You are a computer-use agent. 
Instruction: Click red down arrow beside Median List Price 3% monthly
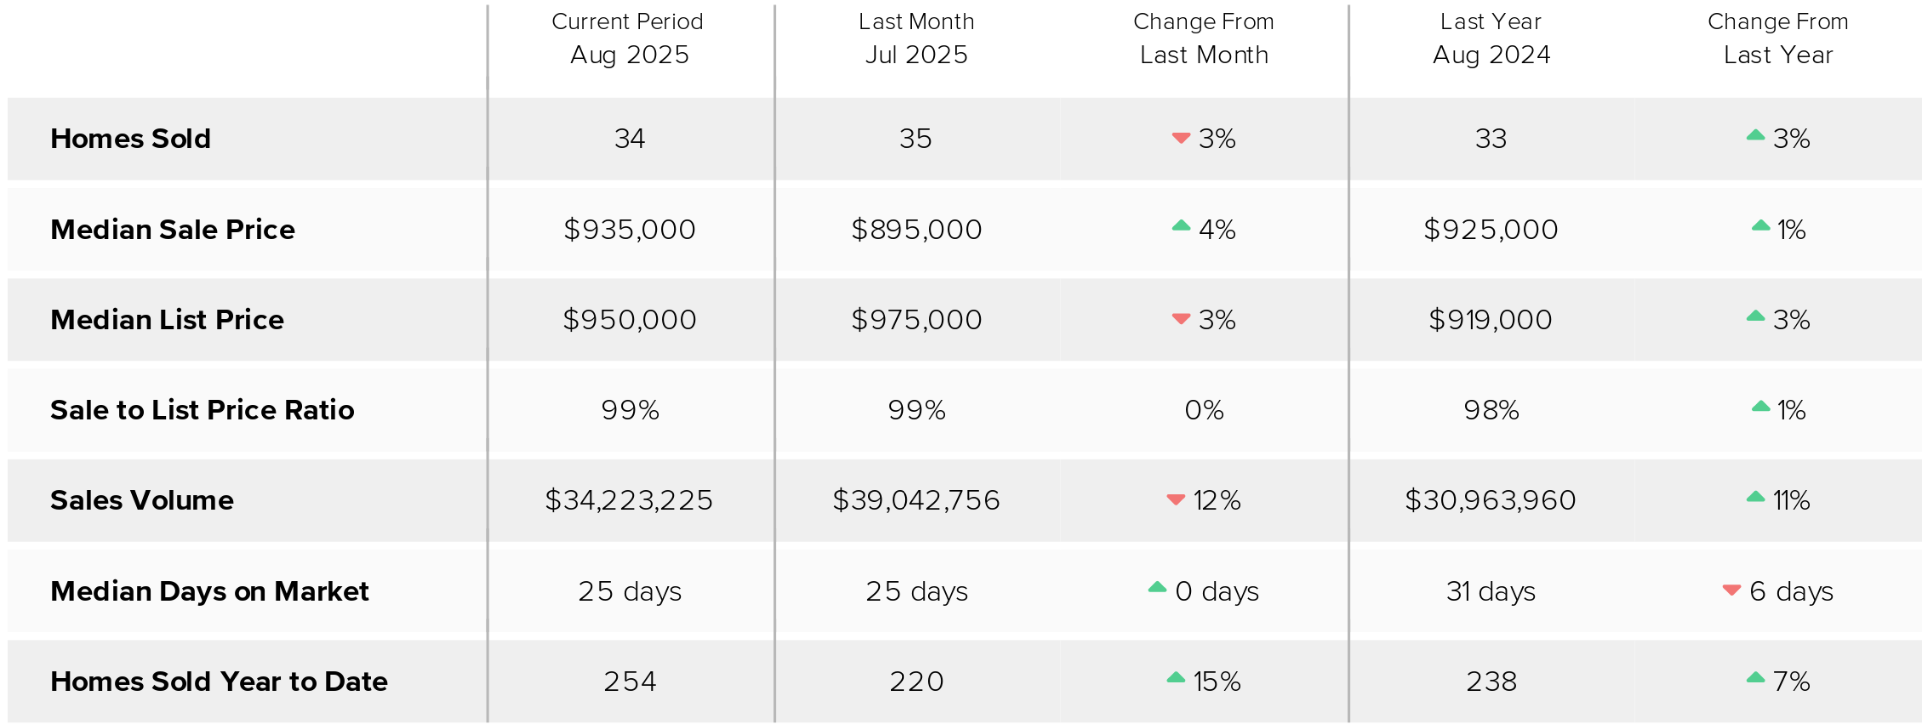tap(1181, 319)
